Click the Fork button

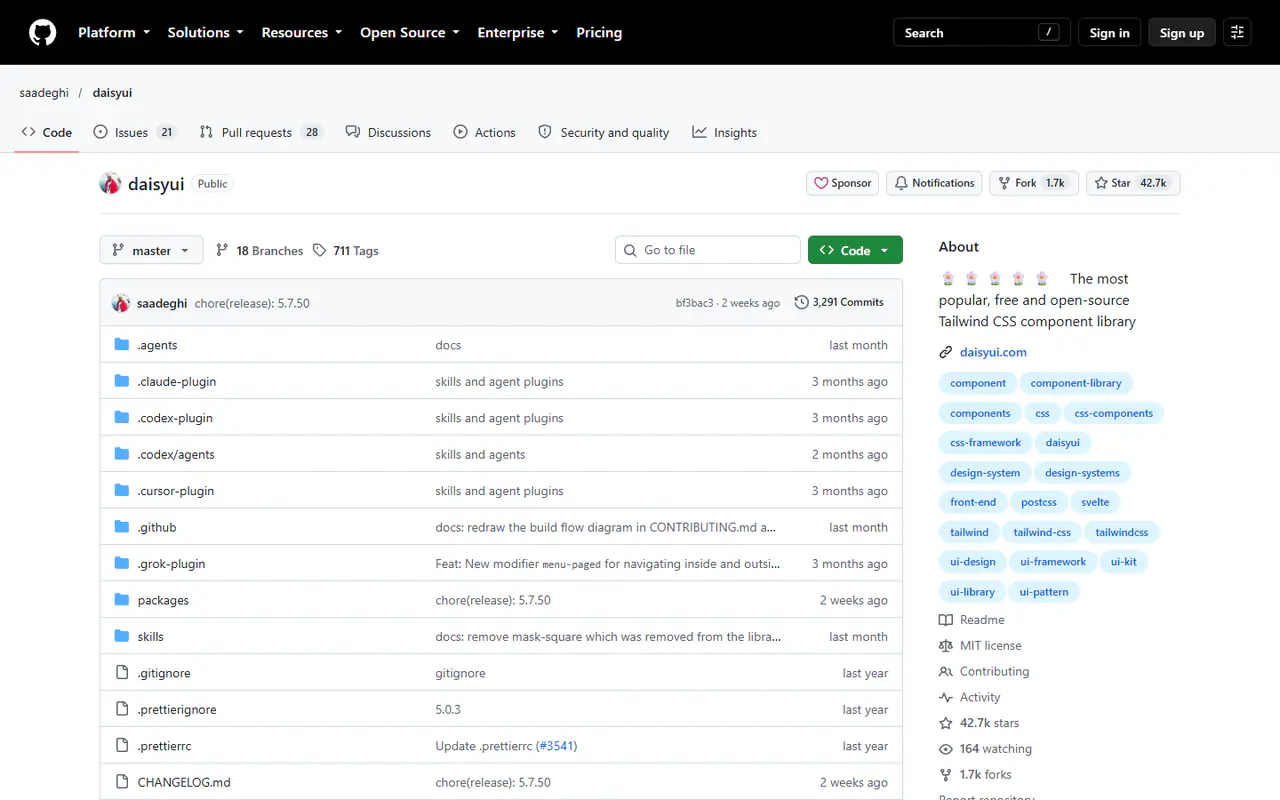pyautogui.click(x=1034, y=183)
